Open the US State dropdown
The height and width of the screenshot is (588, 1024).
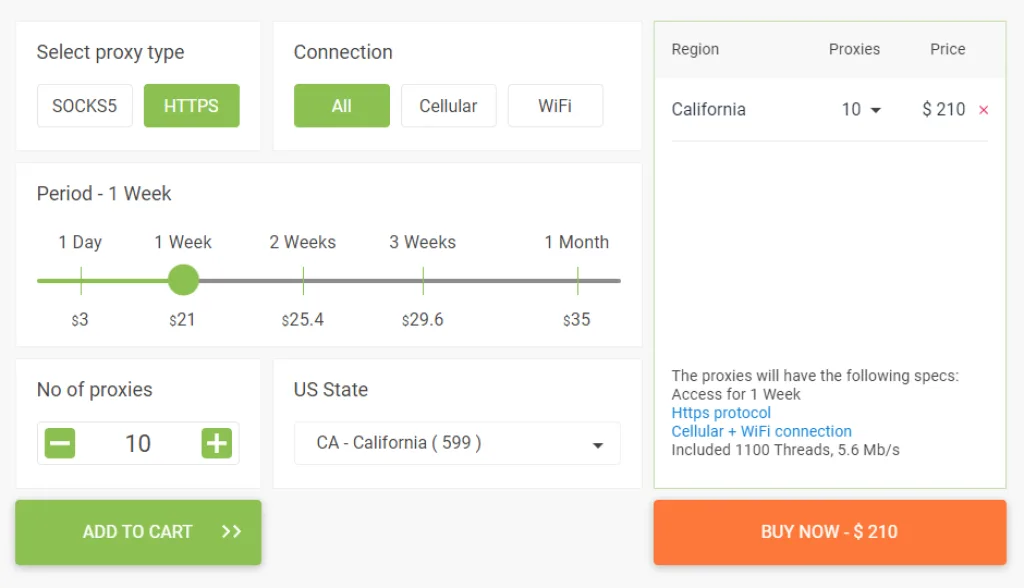(x=456, y=443)
